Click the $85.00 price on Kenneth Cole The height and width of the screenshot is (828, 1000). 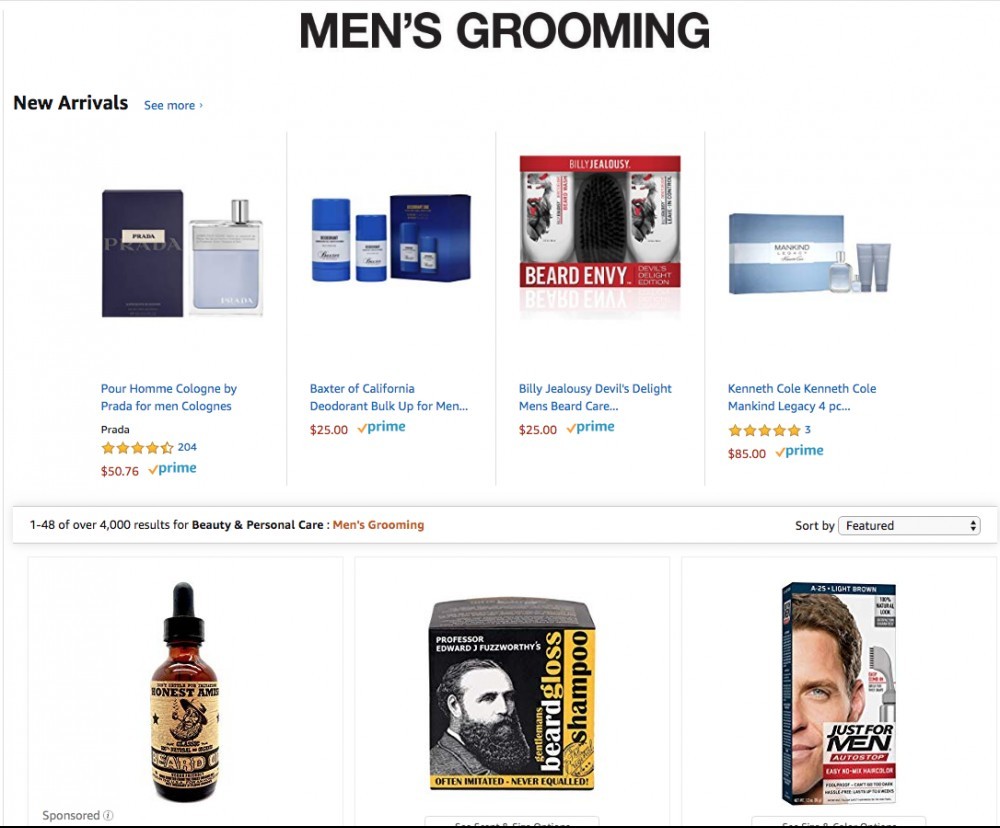tap(747, 454)
